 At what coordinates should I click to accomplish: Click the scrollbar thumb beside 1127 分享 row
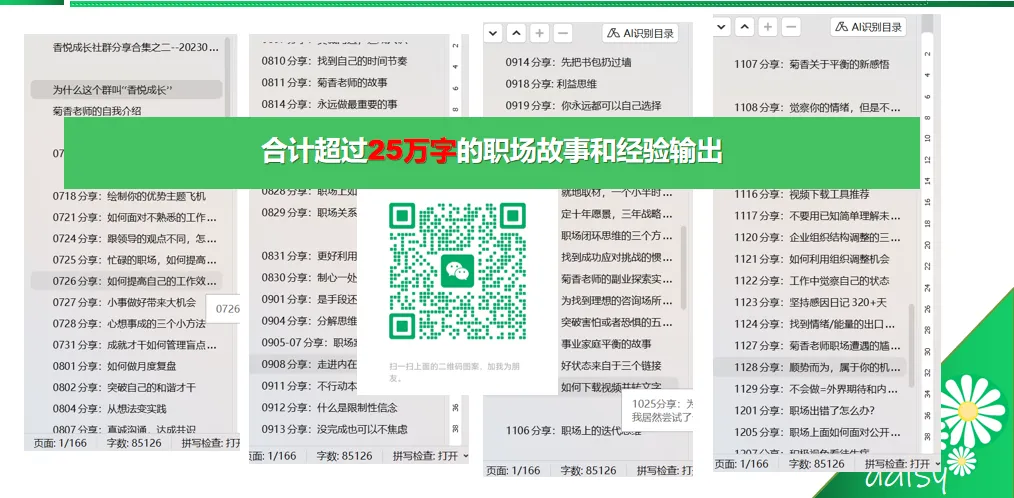click(912, 345)
